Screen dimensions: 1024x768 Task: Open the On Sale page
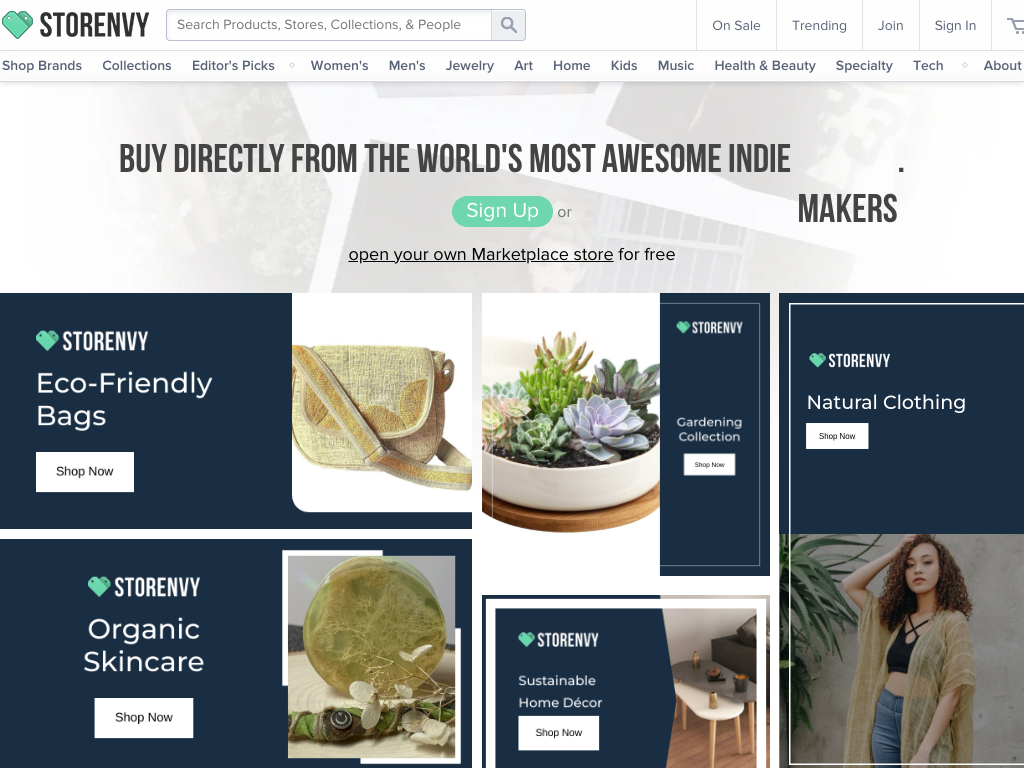[736, 25]
